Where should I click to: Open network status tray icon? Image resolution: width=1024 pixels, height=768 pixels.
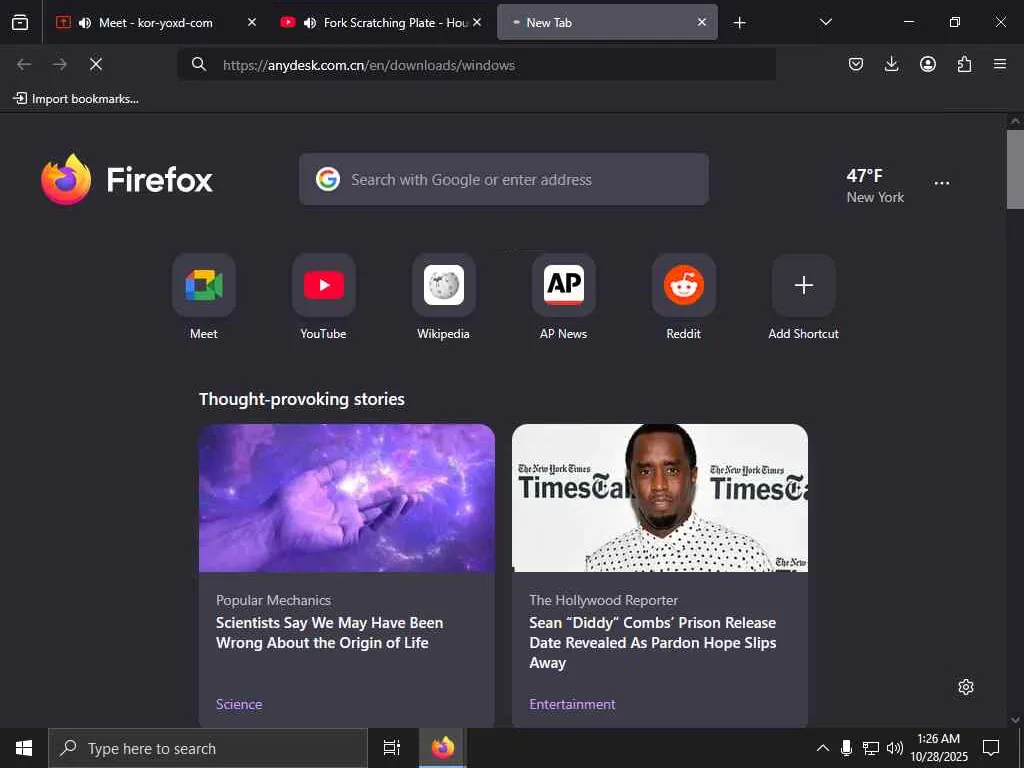(871, 748)
